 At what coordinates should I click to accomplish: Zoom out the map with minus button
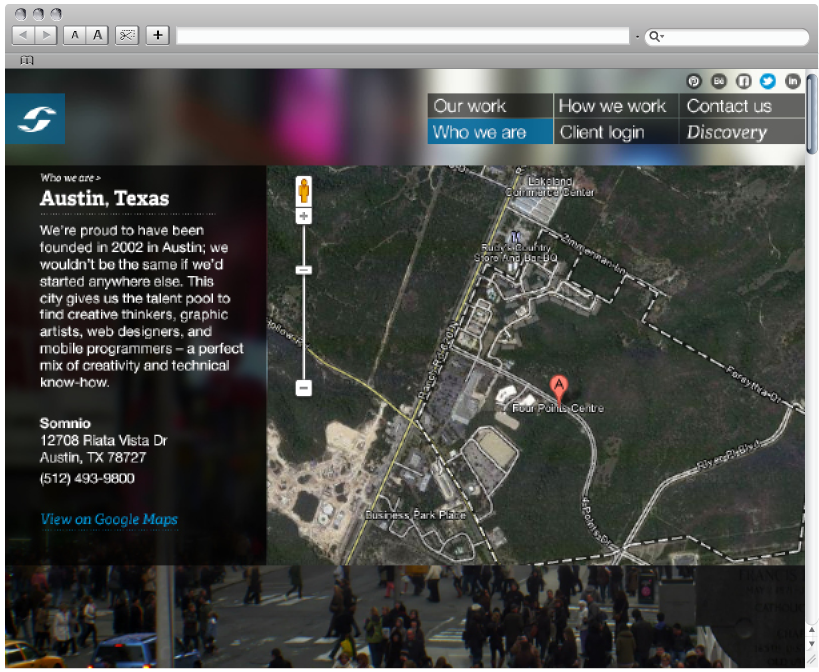[x=304, y=388]
